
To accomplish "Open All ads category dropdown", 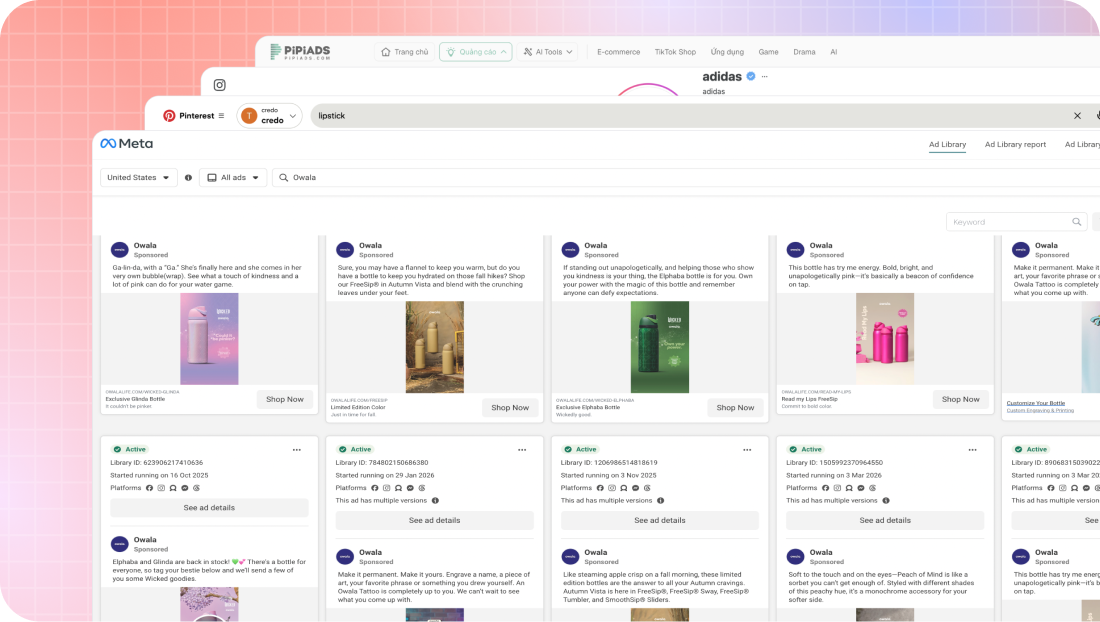I will pos(233,177).
